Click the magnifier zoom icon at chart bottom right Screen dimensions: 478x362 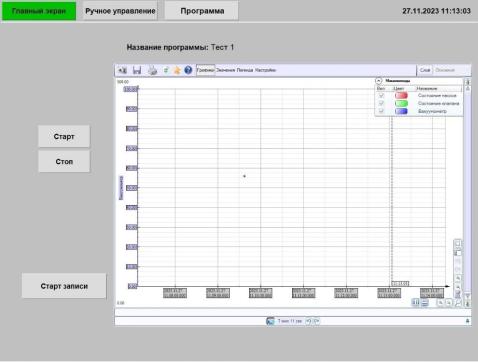[x=458, y=303]
